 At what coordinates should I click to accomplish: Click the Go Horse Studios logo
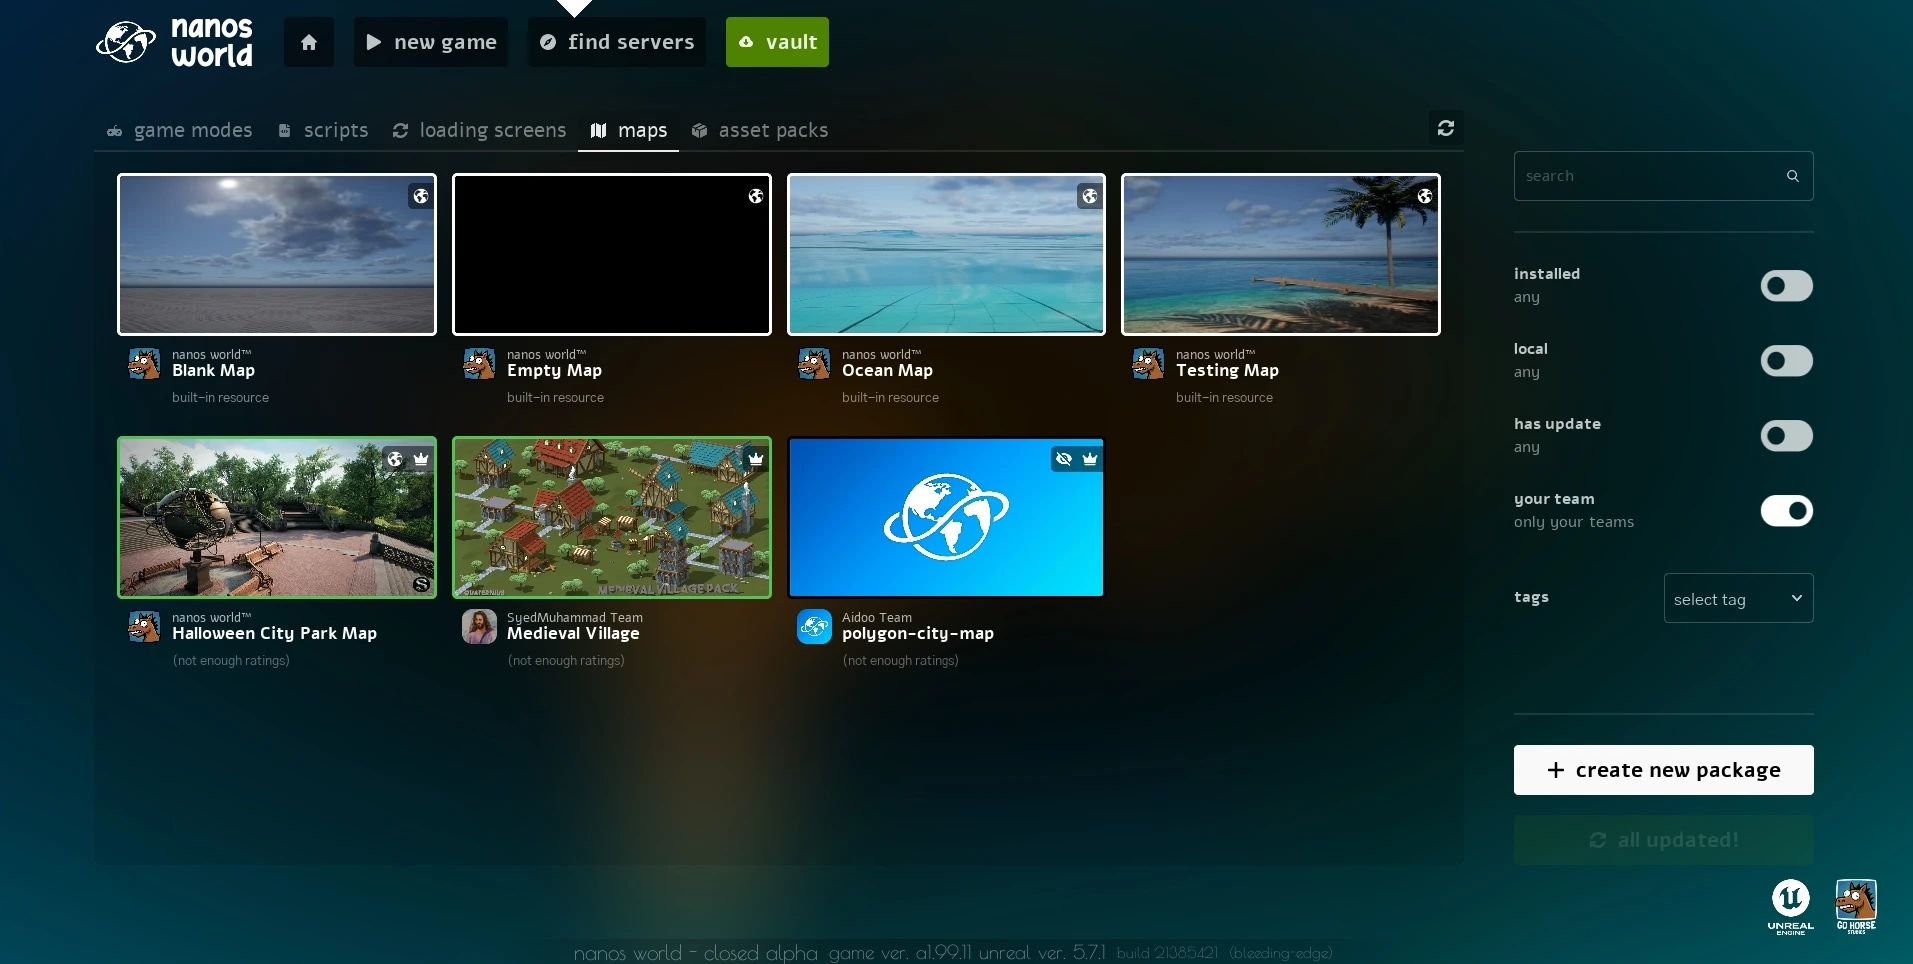point(1856,904)
